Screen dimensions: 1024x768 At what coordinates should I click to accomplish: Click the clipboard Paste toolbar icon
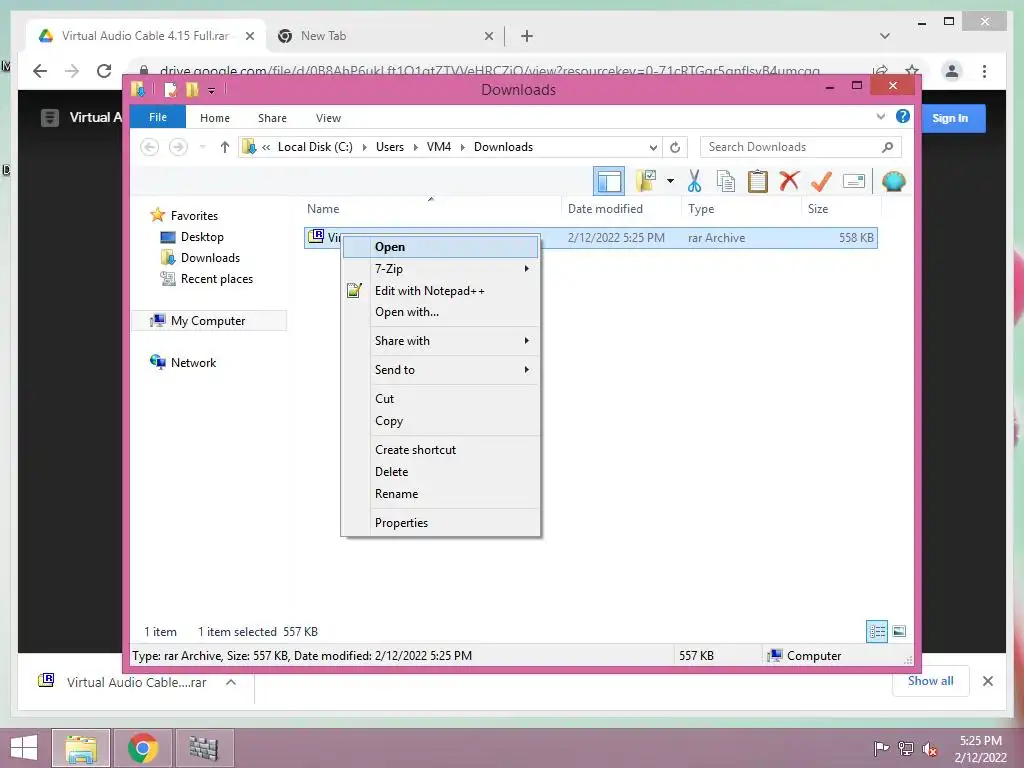[758, 181]
